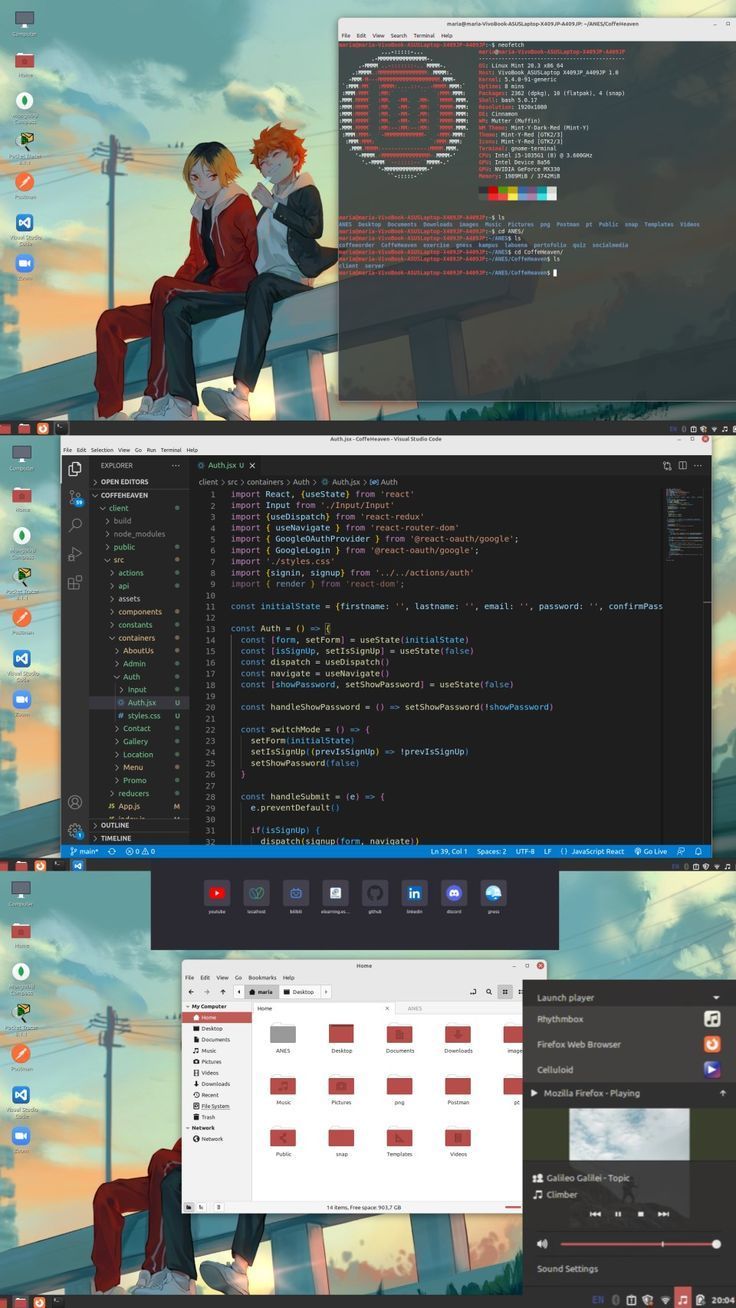This screenshot has height=1308, width=736.
Task: Expand the Launch player dropdown arrow
Action: (x=716, y=998)
